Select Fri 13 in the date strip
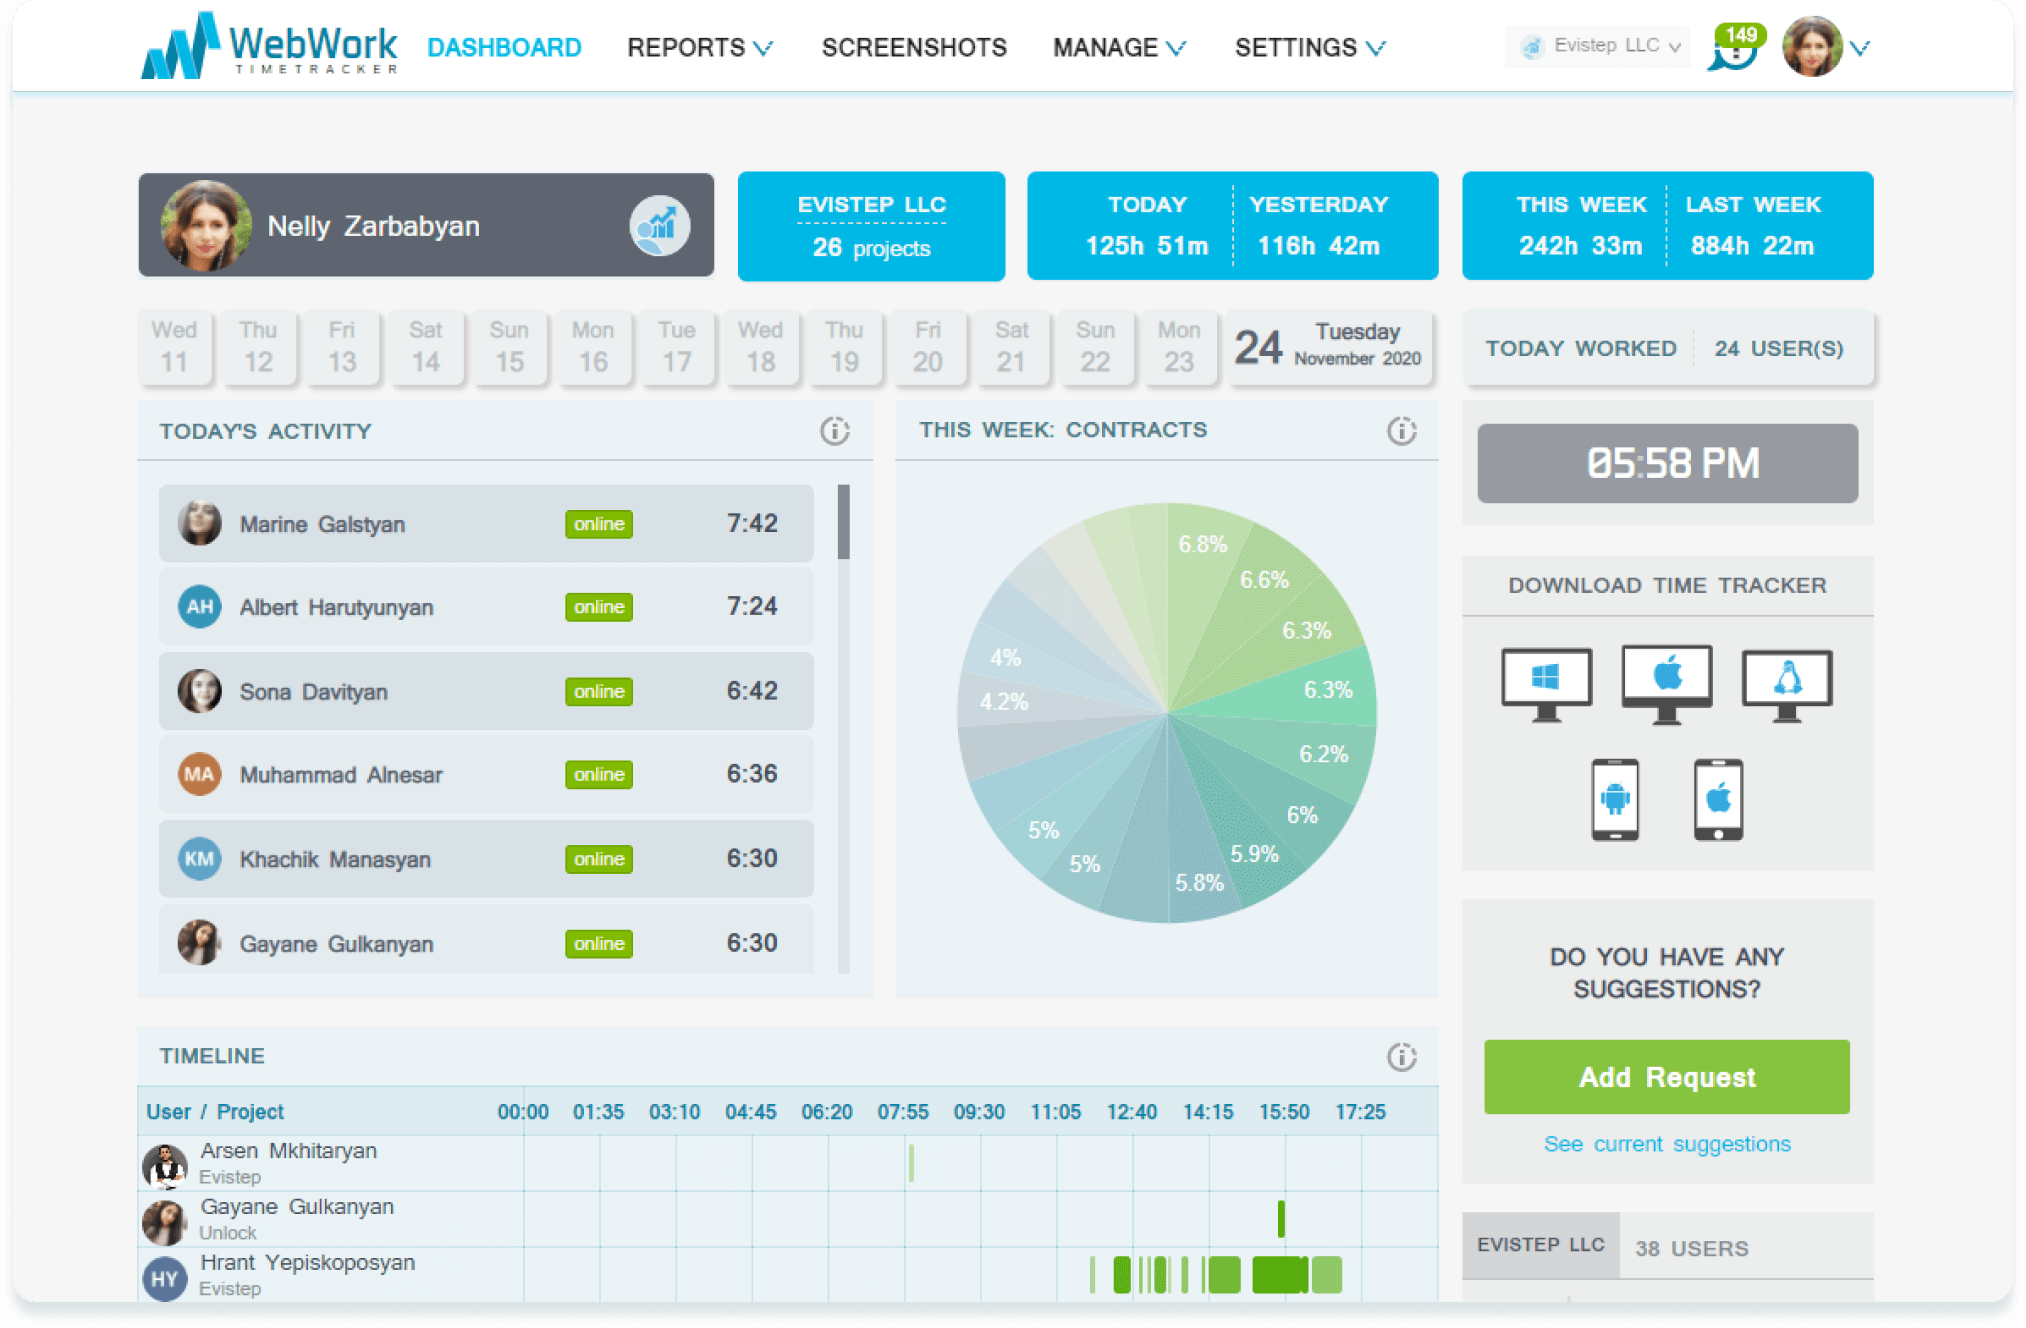The image size is (2026, 1328). click(x=342, y=347)
